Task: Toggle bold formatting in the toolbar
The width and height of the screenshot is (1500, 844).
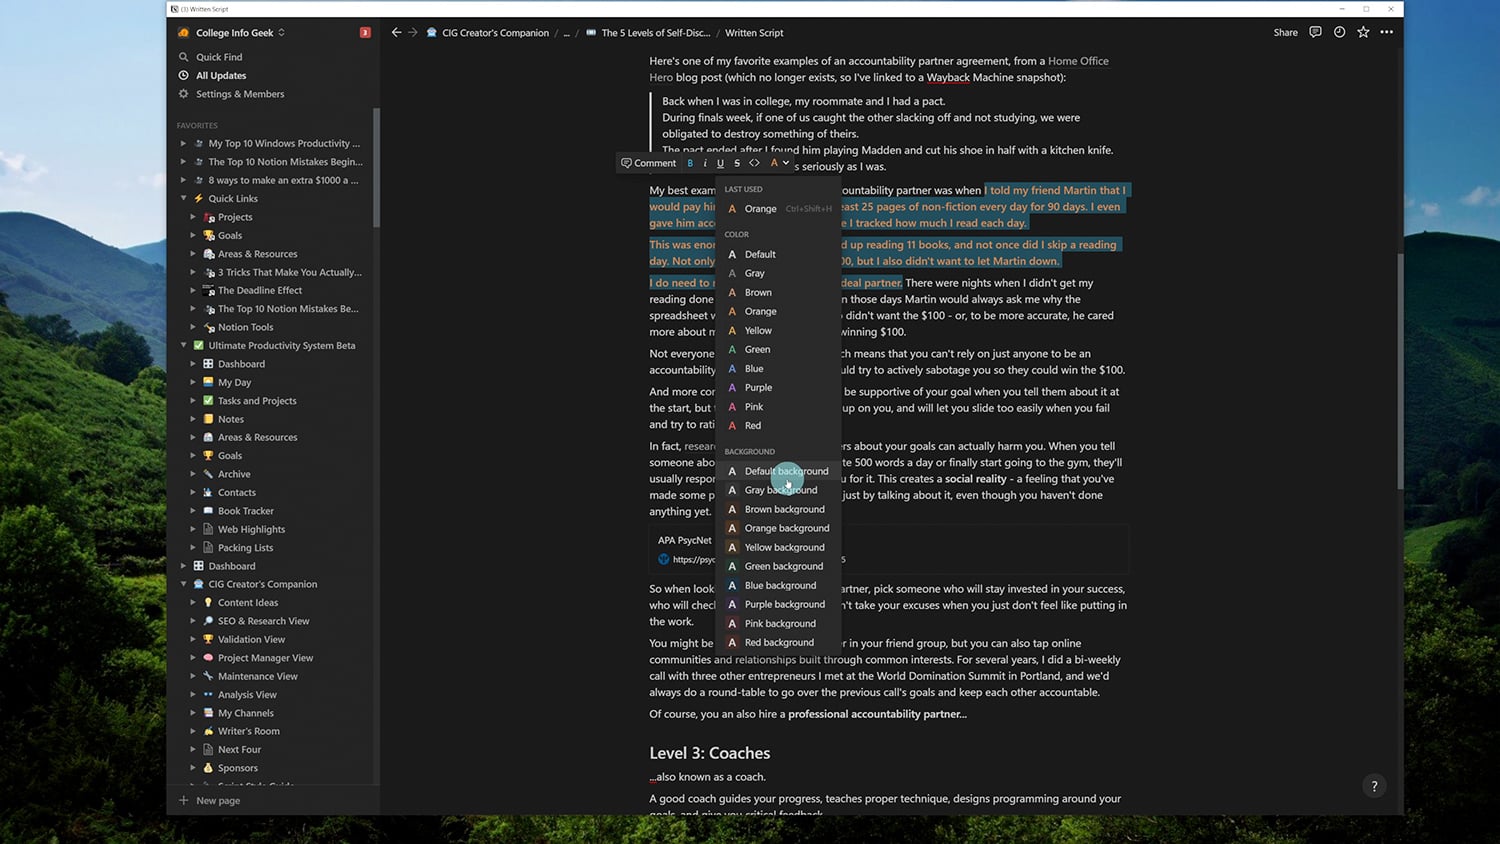Action: click(x=690, y=163)
